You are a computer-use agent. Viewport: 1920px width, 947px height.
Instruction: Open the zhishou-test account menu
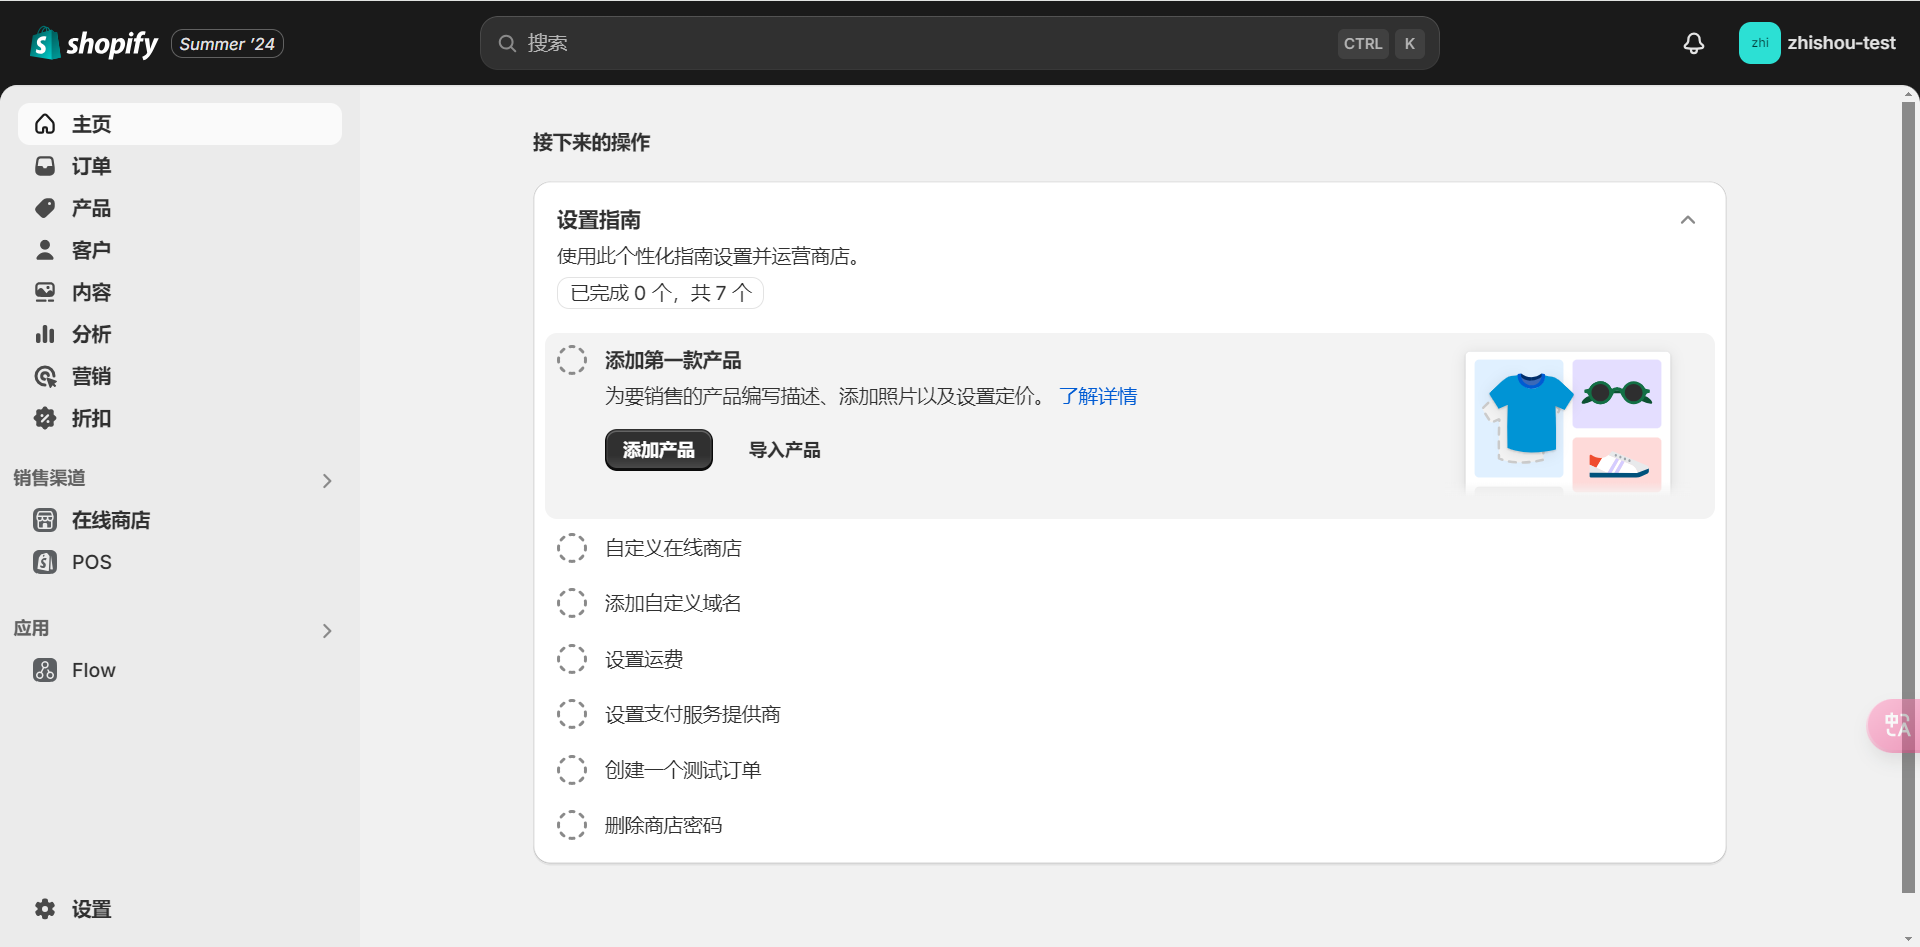coord(1817,43)
